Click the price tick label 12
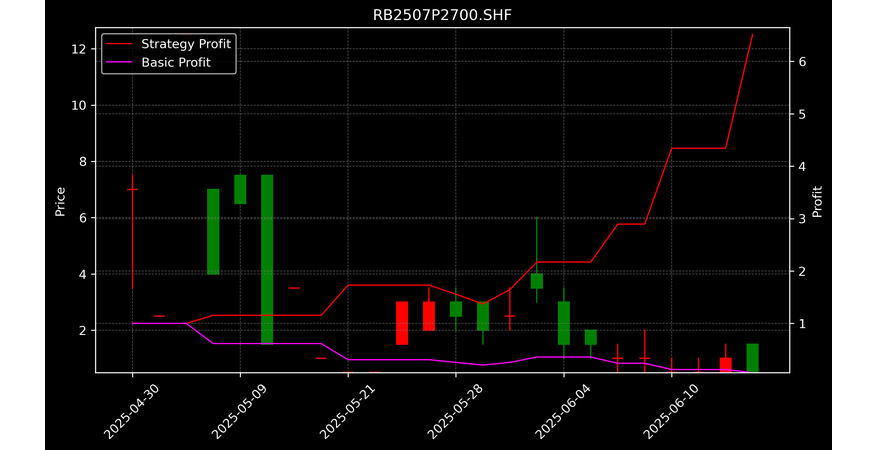This screenshot has height=450, width=878. [78, 49]
